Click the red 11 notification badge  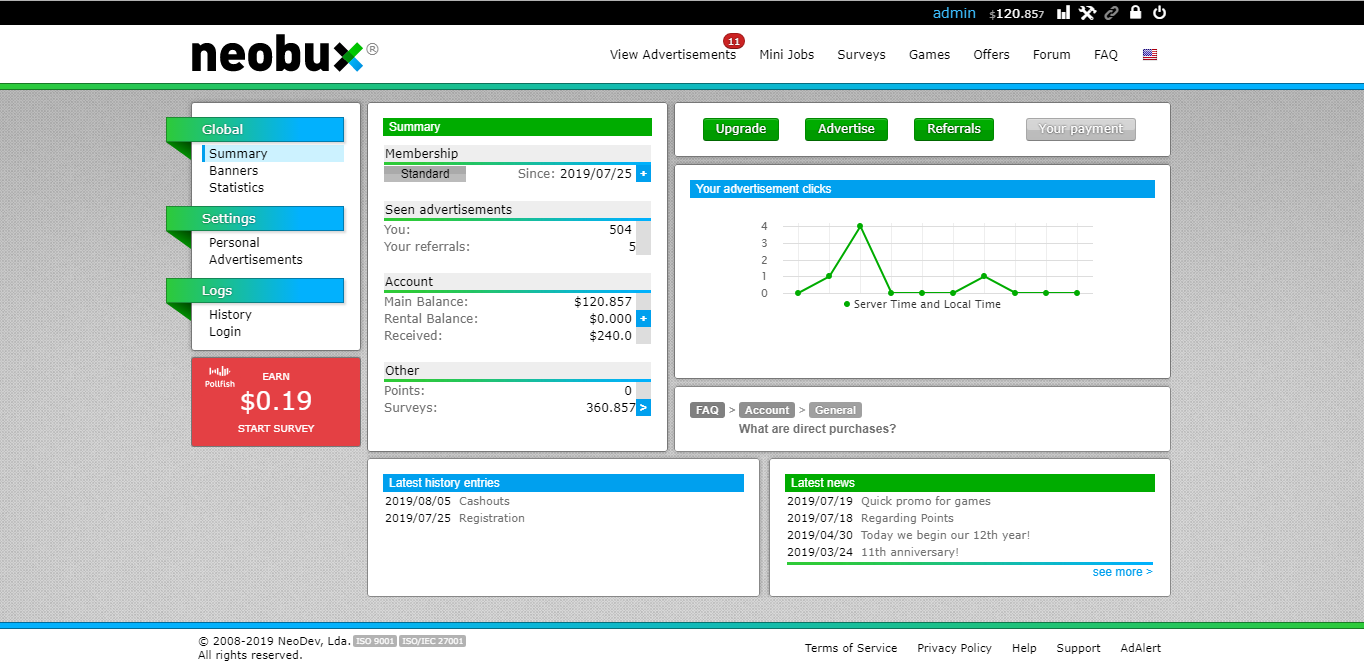734,41
